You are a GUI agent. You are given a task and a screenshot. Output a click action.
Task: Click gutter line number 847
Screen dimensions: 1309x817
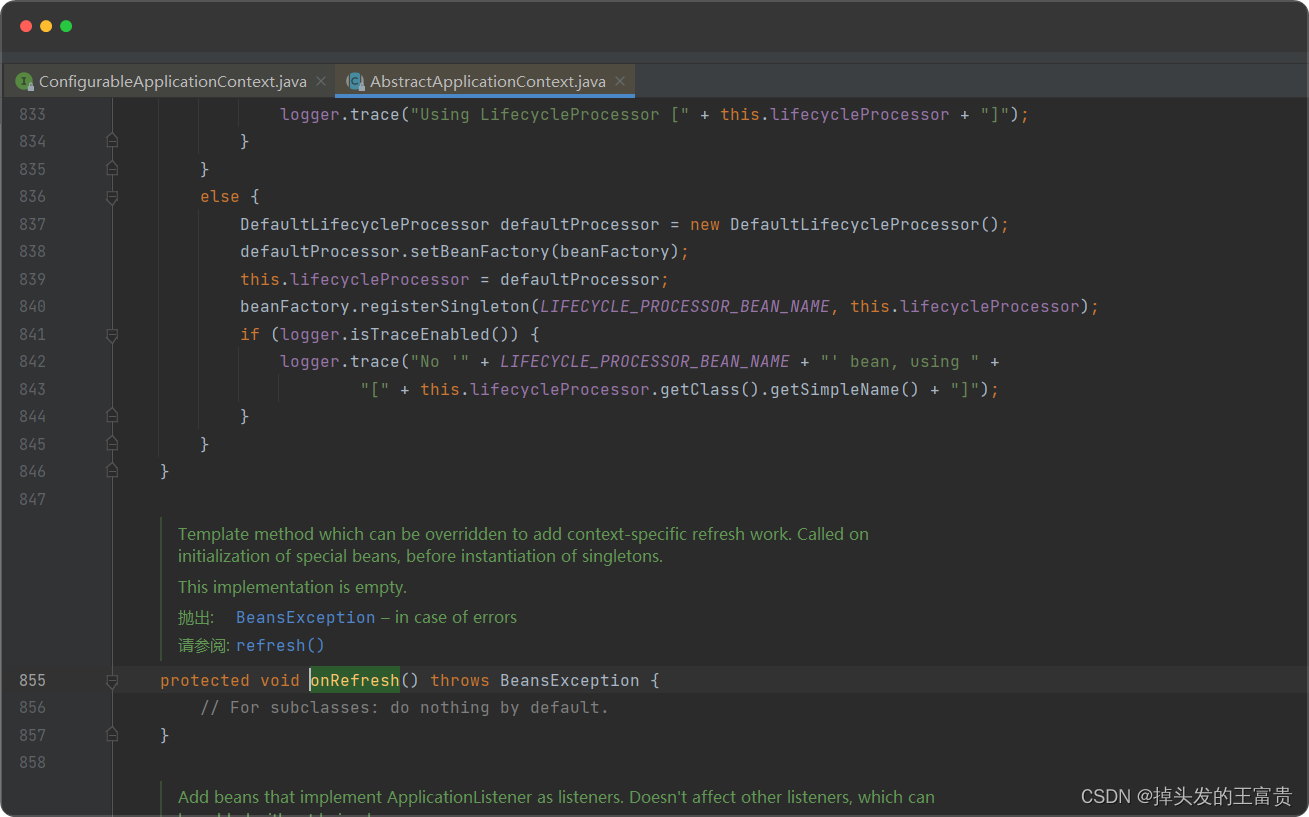point(32,499)
